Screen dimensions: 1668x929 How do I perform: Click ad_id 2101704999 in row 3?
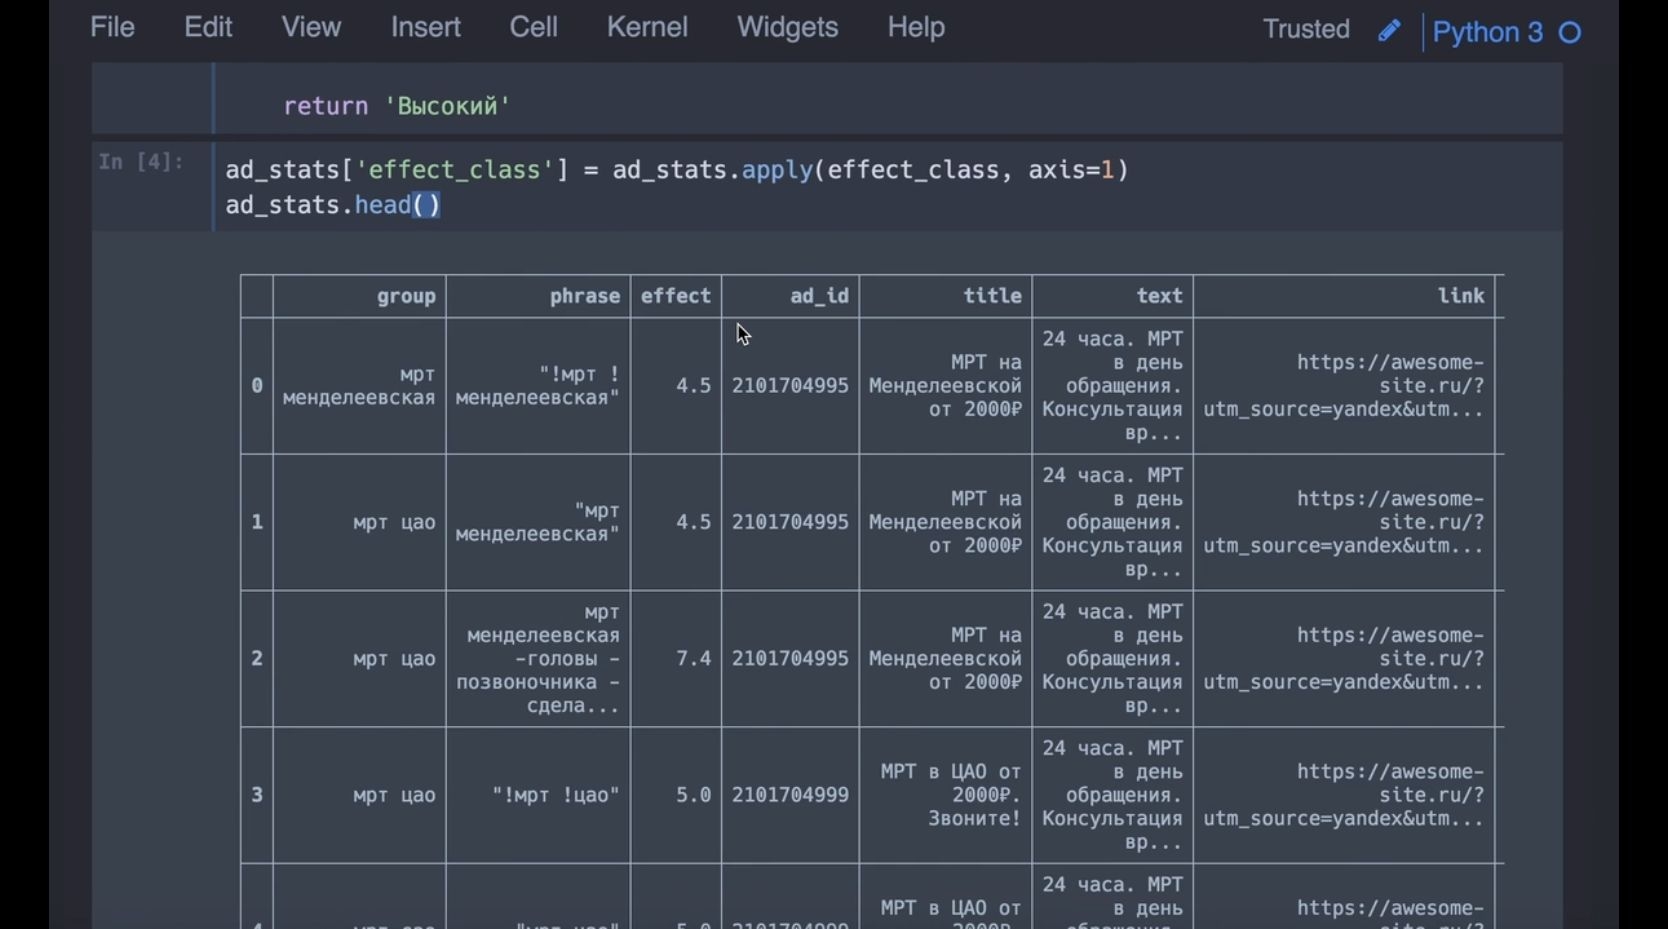pyautogui.click(x=790, y=795)
